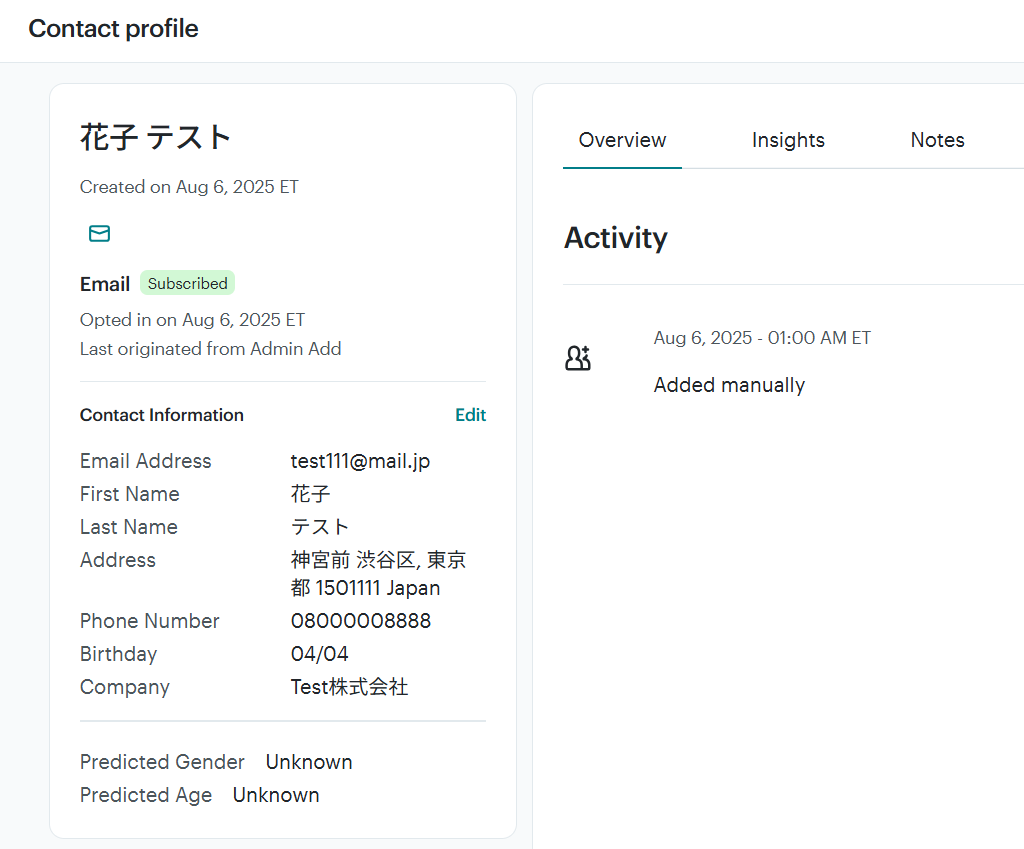Viewport: 1024px width, 849px height.
Task: Click the Contact profile page title
Action: click(x=113, y=29)
